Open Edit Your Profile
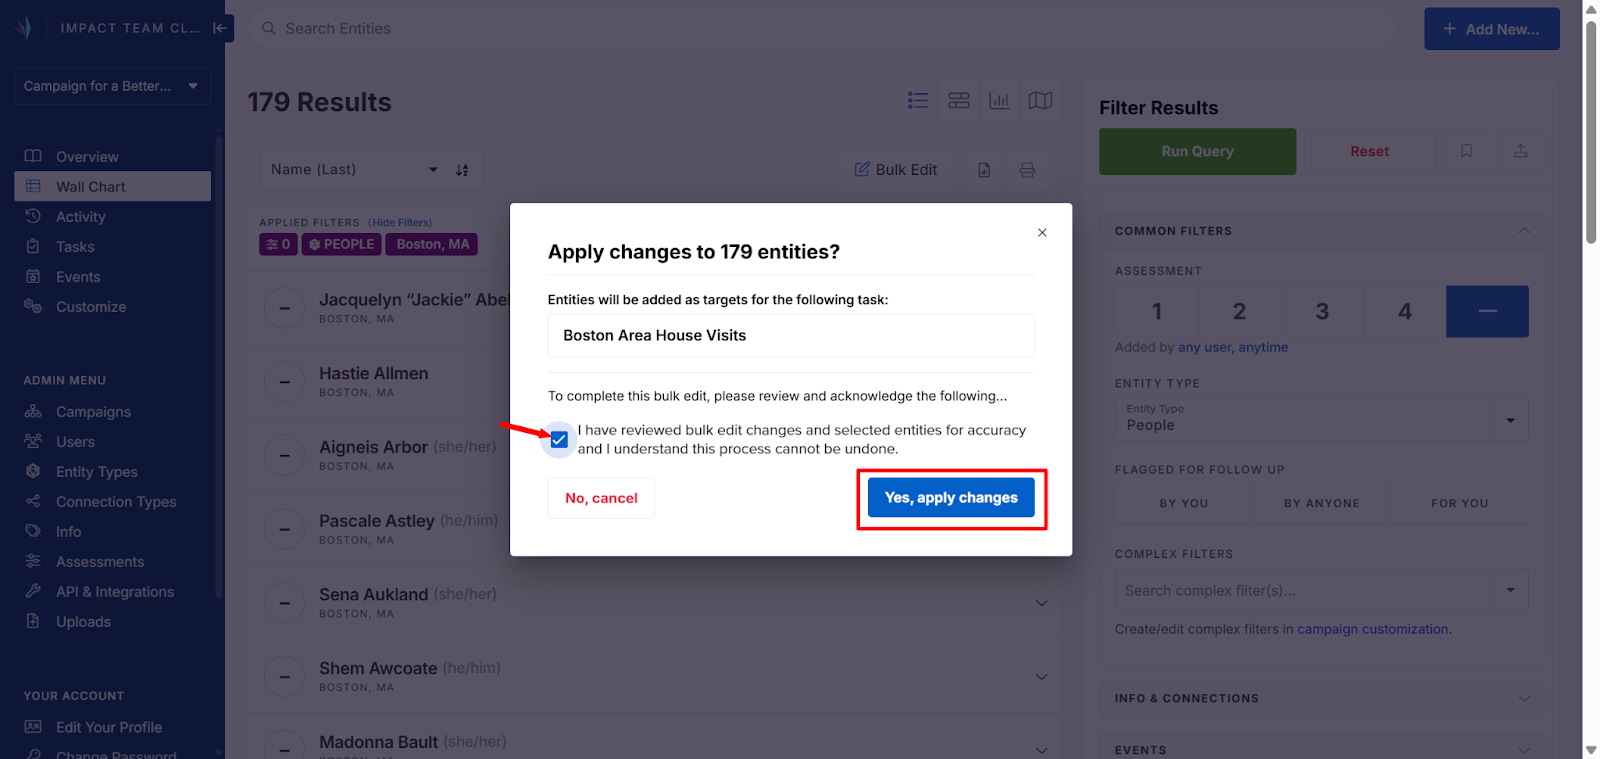 pyautogui.click(x=112, y=727)
